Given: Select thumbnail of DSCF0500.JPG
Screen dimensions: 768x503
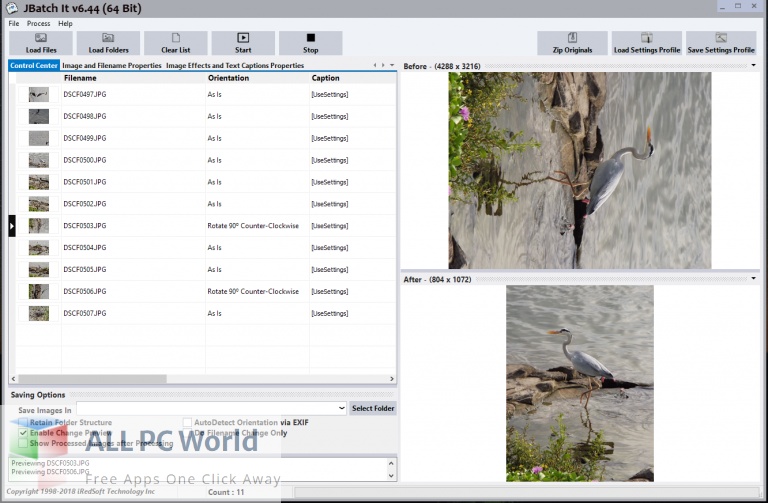Looking at the screenshot, I should 39,160.
